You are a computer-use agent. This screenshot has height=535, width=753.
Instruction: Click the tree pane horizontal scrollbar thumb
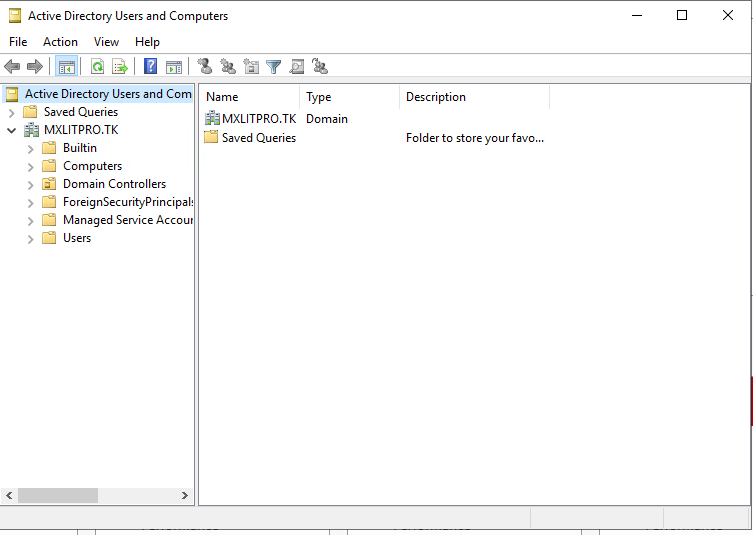tap(58, 495)
